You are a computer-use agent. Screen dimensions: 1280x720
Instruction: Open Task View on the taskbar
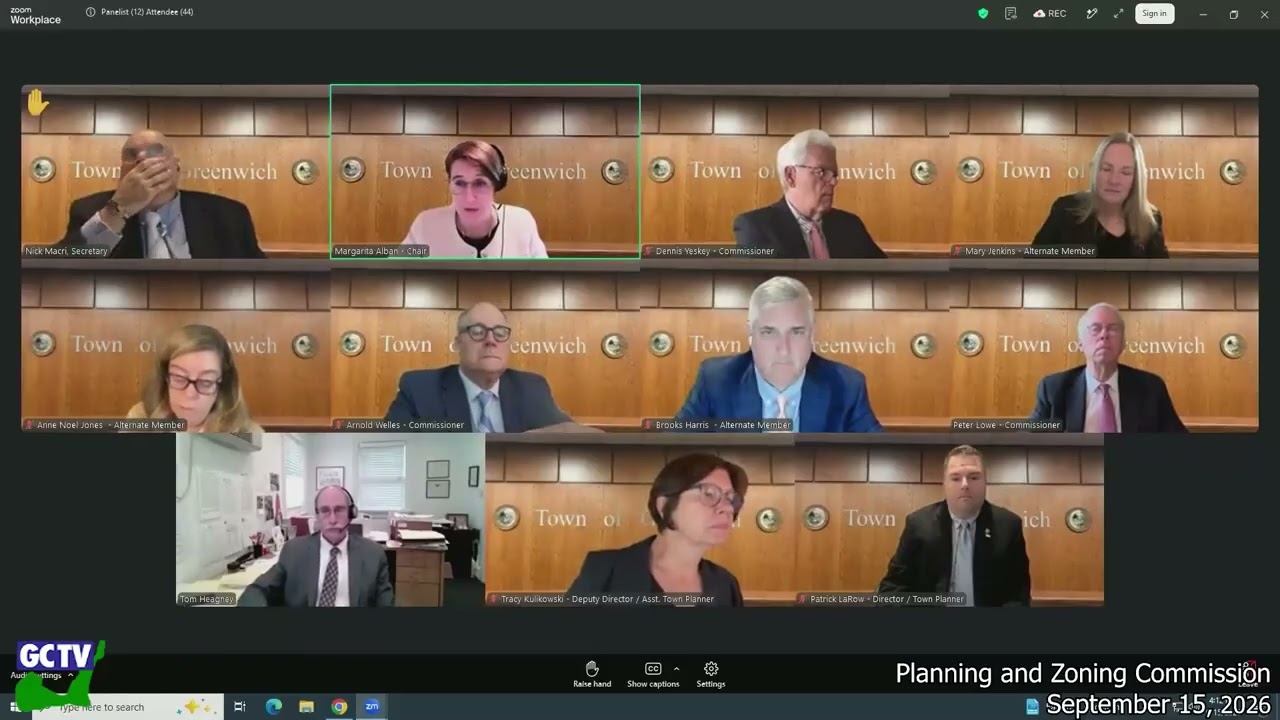pos(240,707)
